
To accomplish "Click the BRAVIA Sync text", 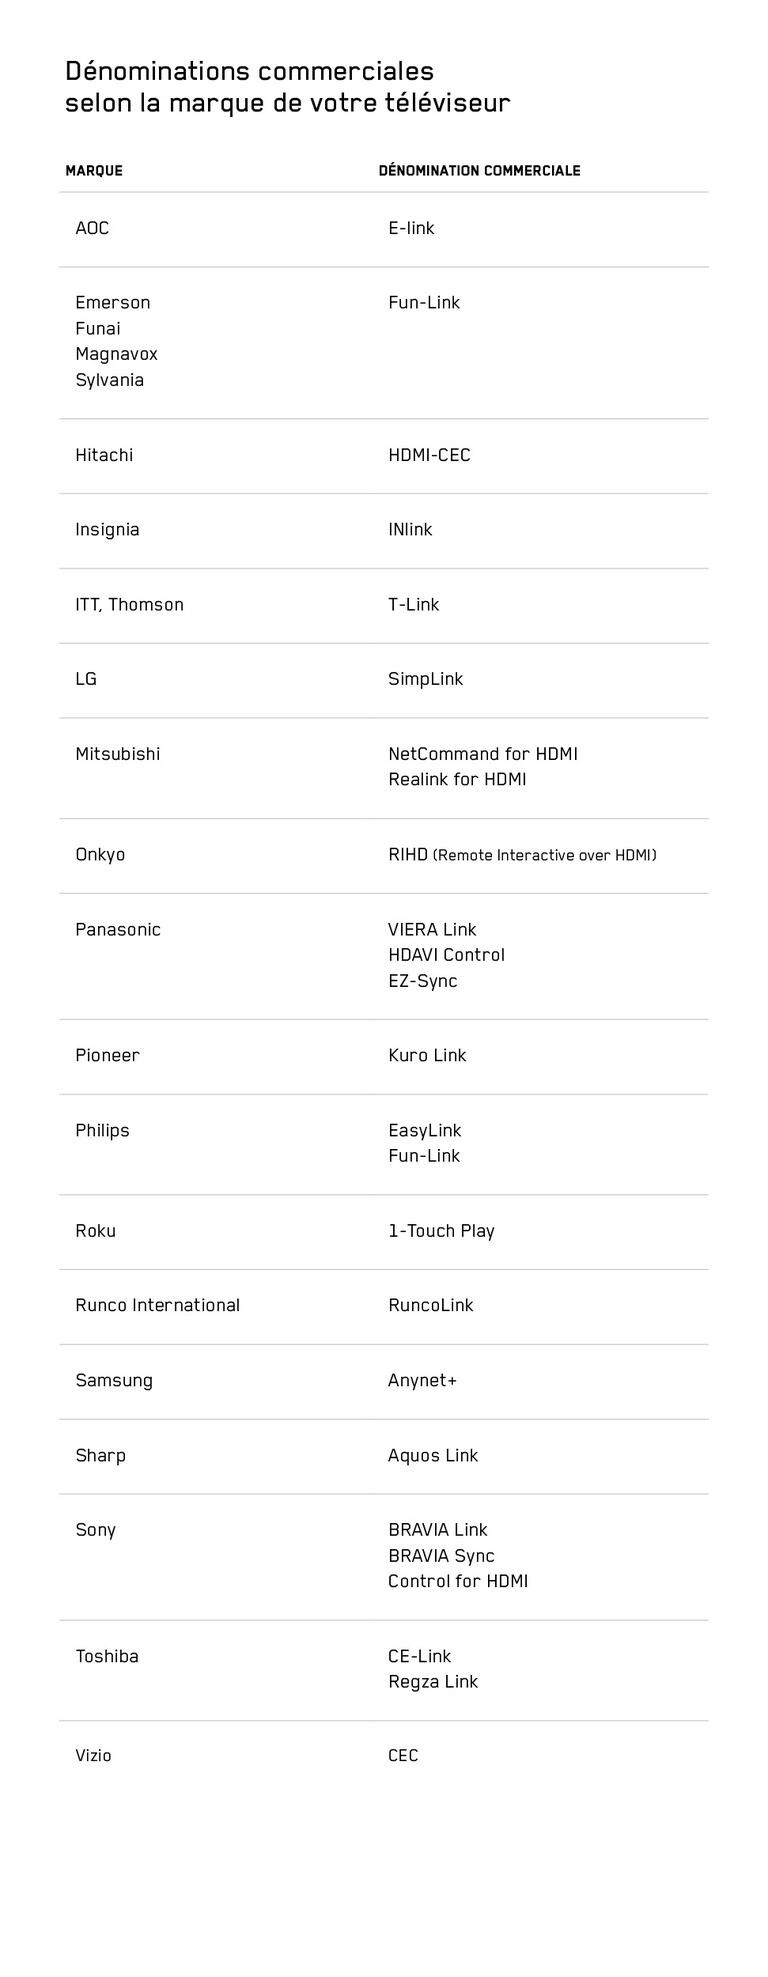I will (x=441, y=1556).
